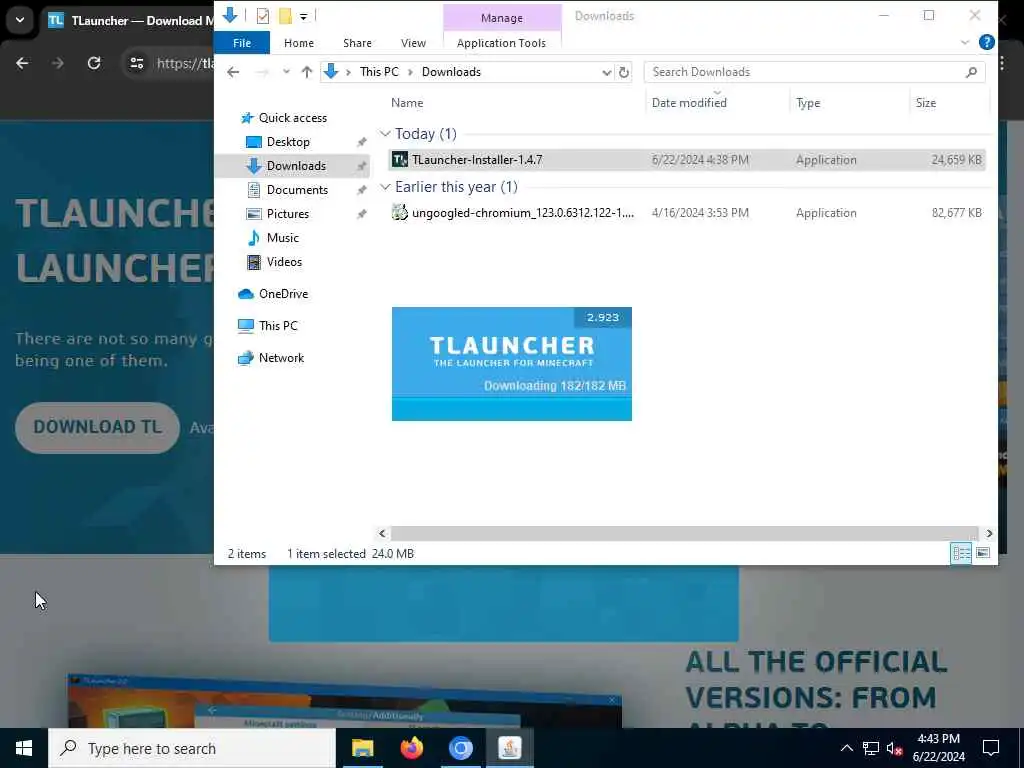The height and width of the screenshot is (768, 1024).
Task: Refresh the Downloads folder view
Action: (x=624, y=72)
